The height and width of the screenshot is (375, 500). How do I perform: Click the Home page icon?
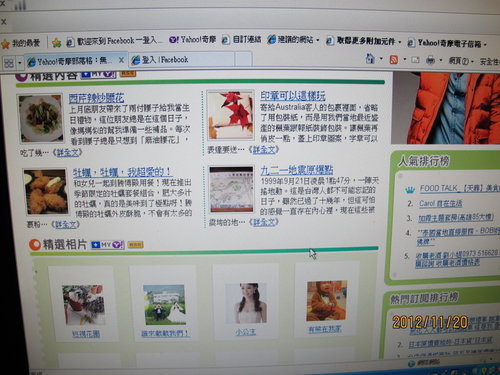(x=370, y=59)
